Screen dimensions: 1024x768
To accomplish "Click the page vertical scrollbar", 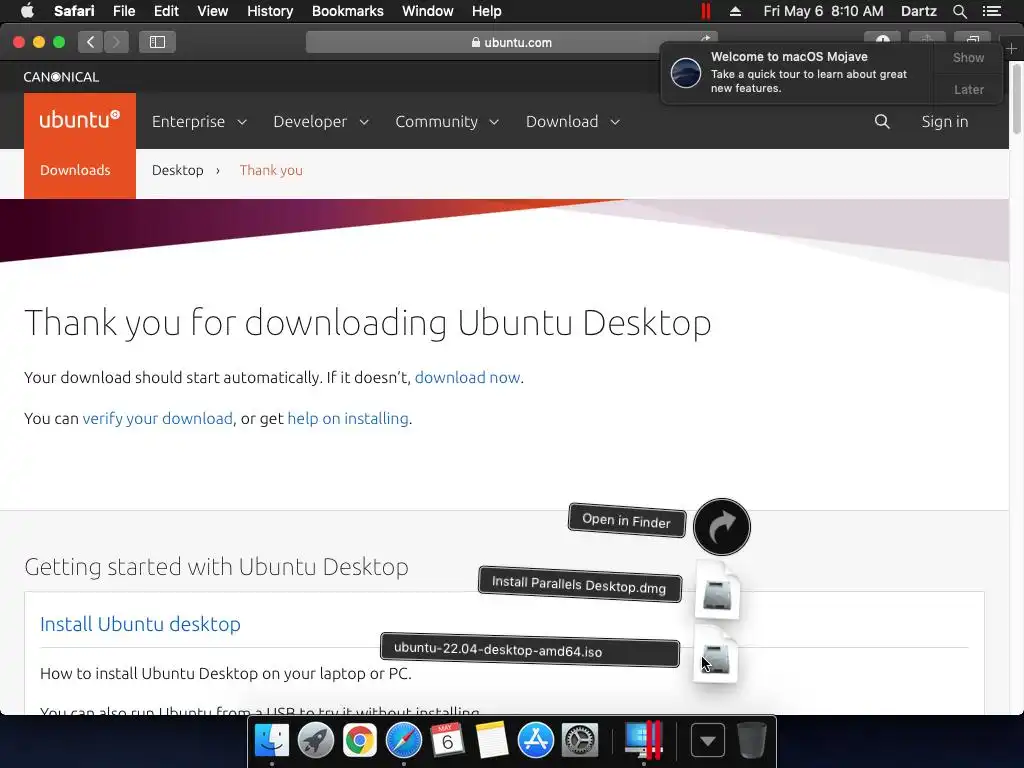I will point(1016,98).
